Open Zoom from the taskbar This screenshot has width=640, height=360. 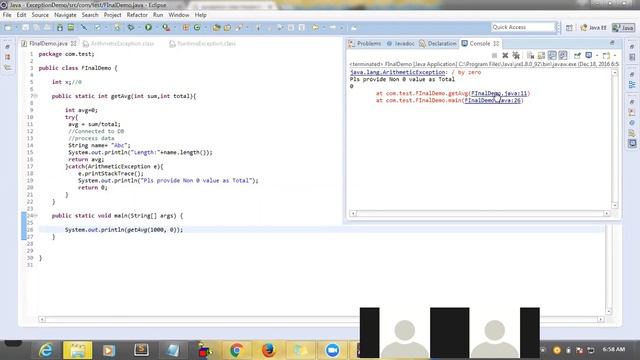click(x=332, y=350)
